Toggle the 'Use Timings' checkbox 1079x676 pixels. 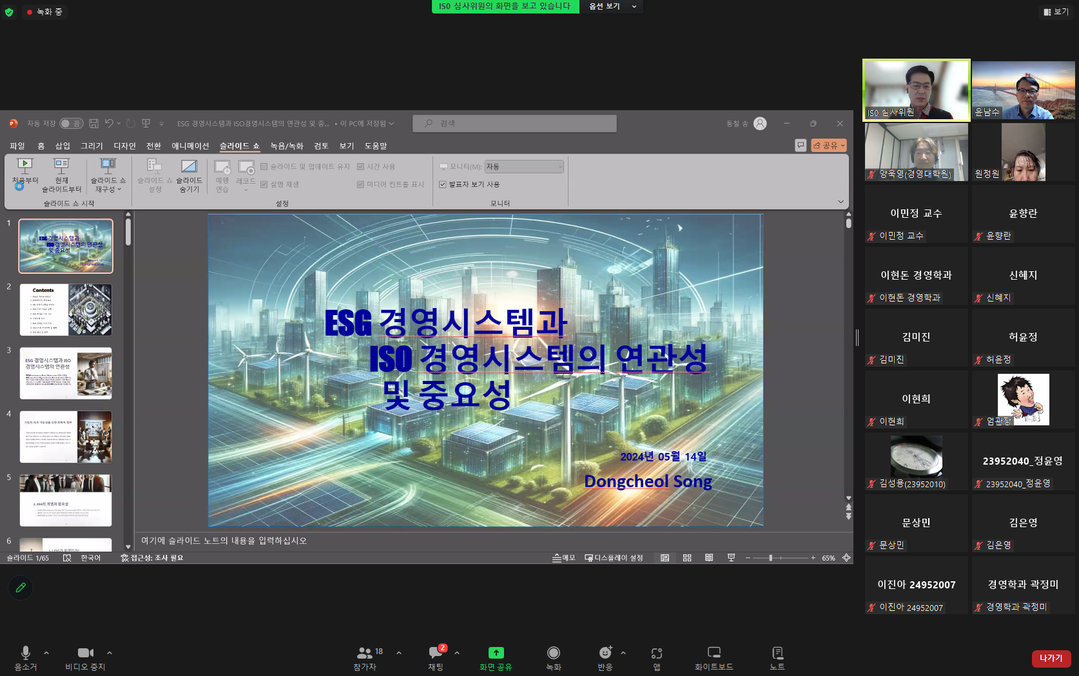360,166
